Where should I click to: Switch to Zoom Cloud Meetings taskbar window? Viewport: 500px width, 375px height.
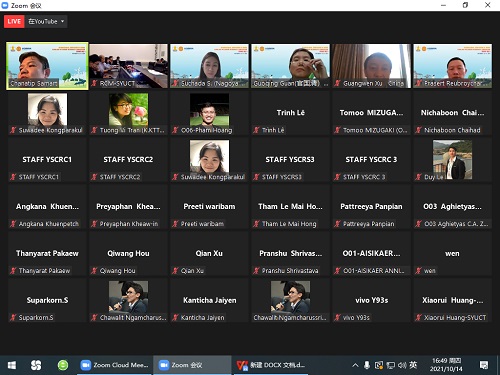(115, 365)
